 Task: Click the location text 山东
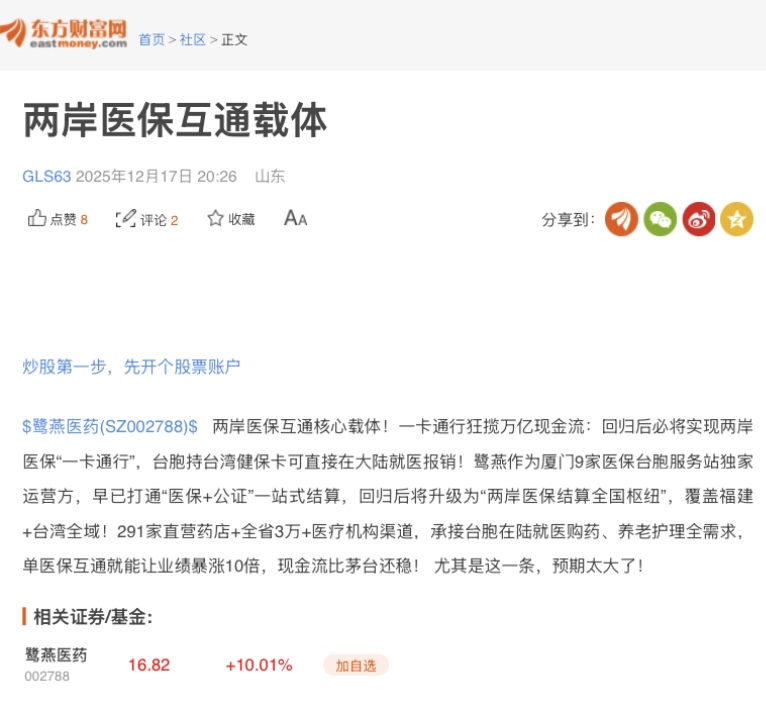[270, 176]
